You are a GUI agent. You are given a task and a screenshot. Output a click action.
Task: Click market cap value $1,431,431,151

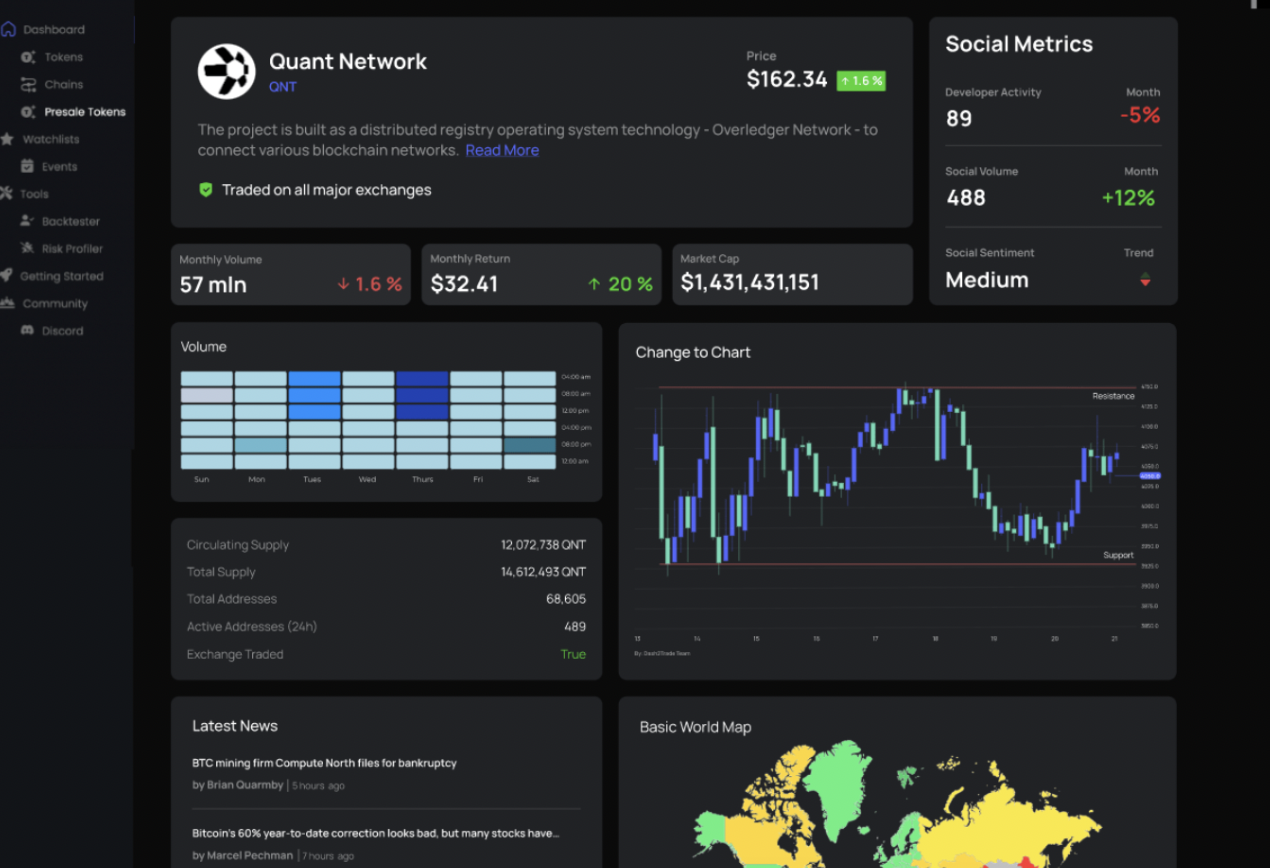coord(750,283)
